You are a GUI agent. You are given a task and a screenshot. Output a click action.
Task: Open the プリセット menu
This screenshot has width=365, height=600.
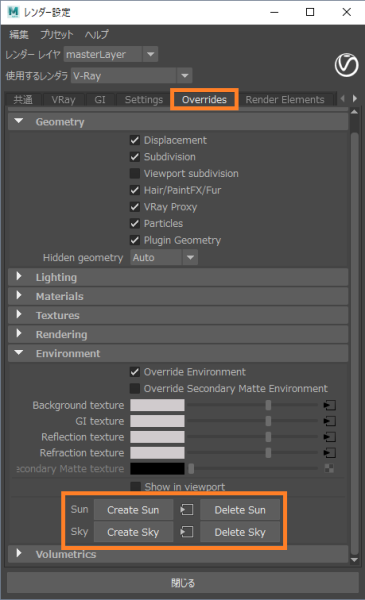point(57,34)
